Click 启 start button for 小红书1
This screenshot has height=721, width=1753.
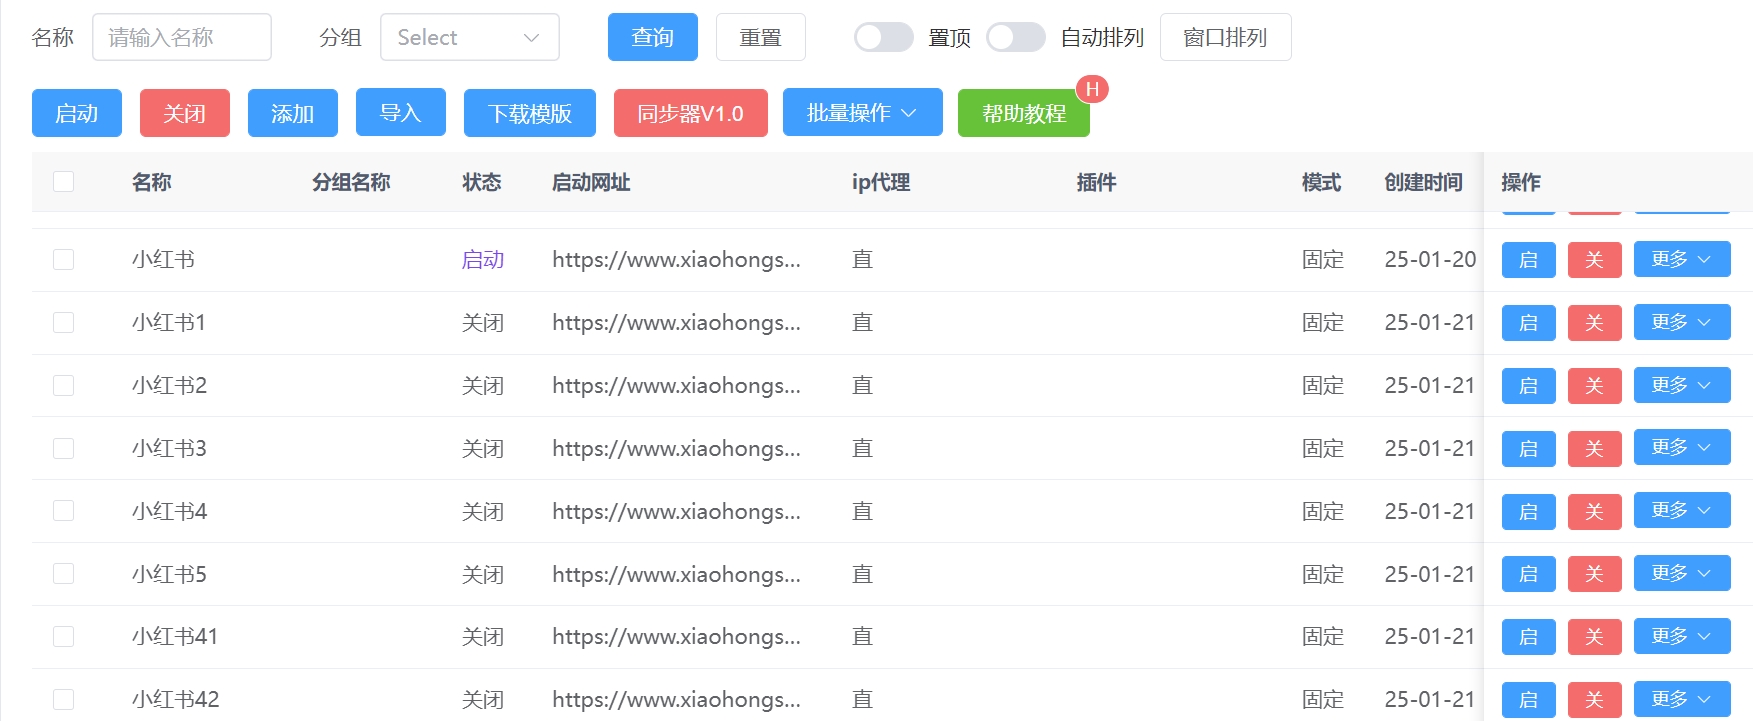pos(1529,322)
